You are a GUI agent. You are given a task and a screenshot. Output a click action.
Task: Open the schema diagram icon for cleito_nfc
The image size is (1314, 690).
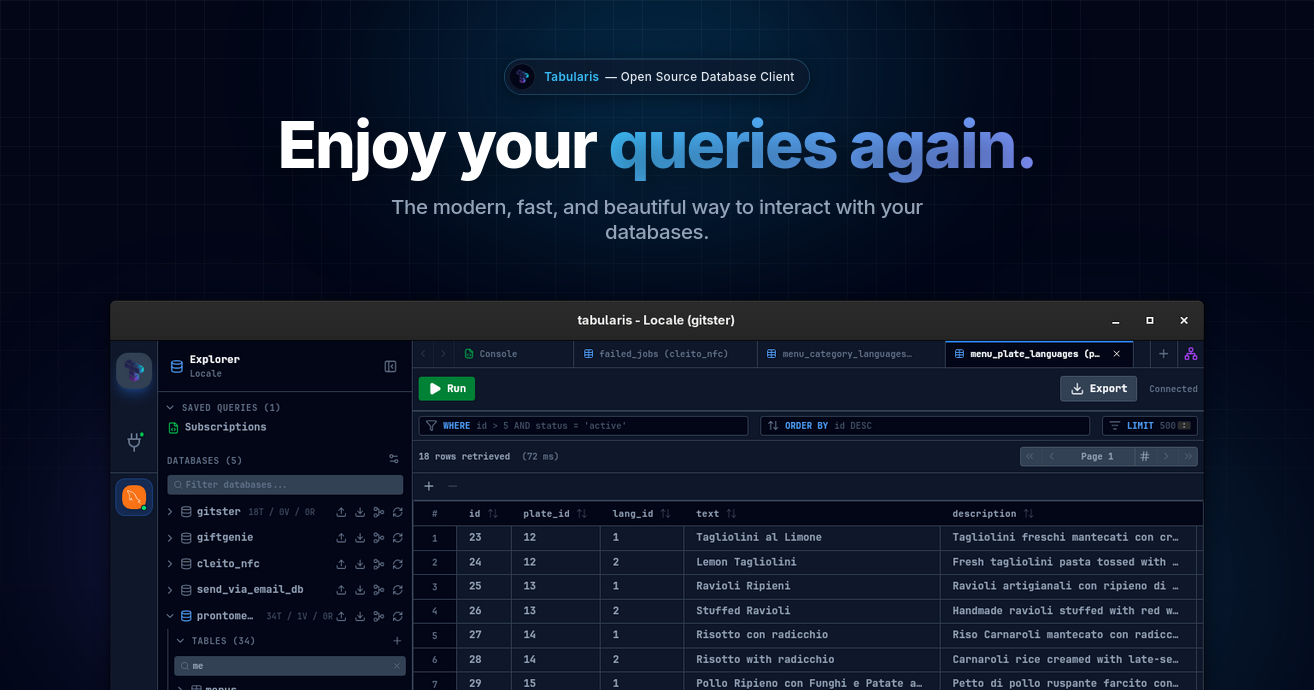point(379,564)
